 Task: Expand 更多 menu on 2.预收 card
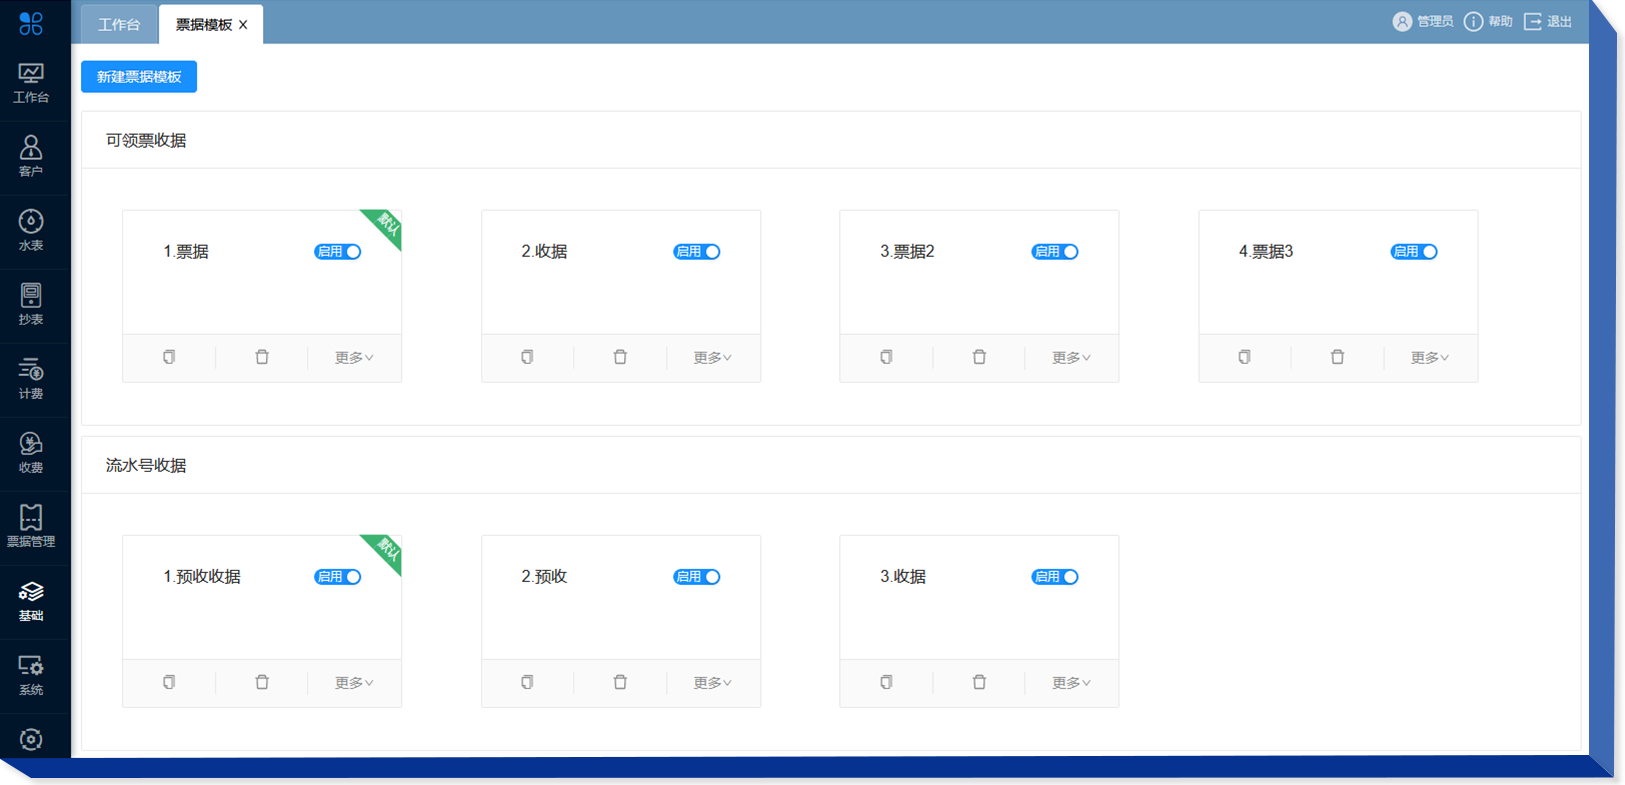[x=713, y=683]
